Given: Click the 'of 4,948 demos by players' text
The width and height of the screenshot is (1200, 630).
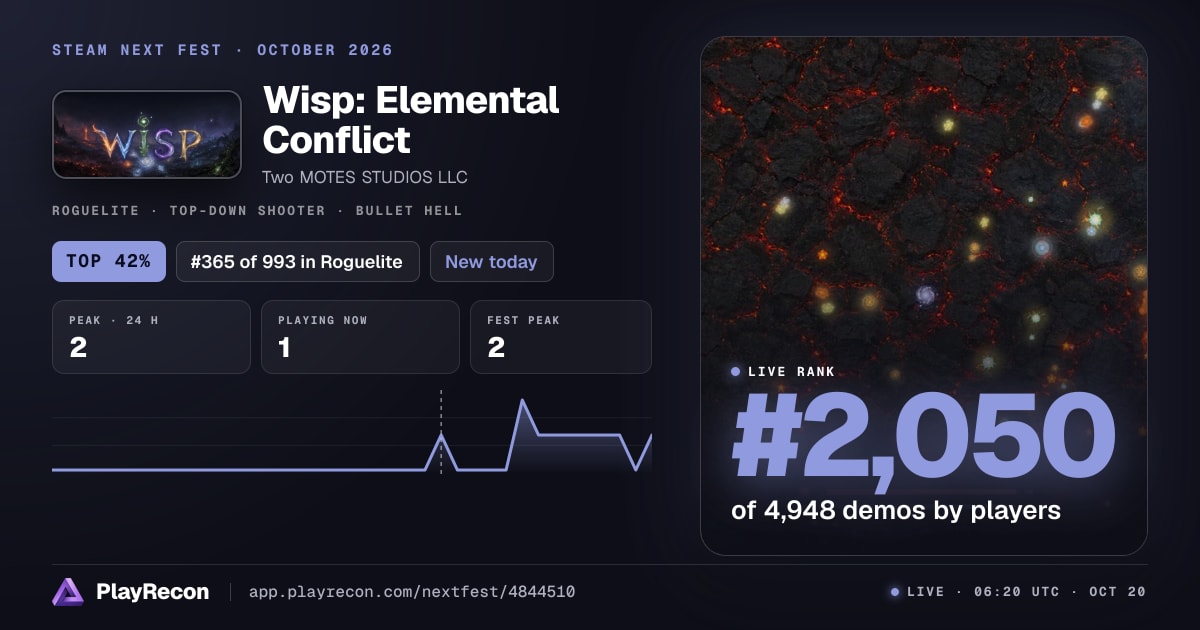Looking at the screenshot, I should (x=895, y=510).
